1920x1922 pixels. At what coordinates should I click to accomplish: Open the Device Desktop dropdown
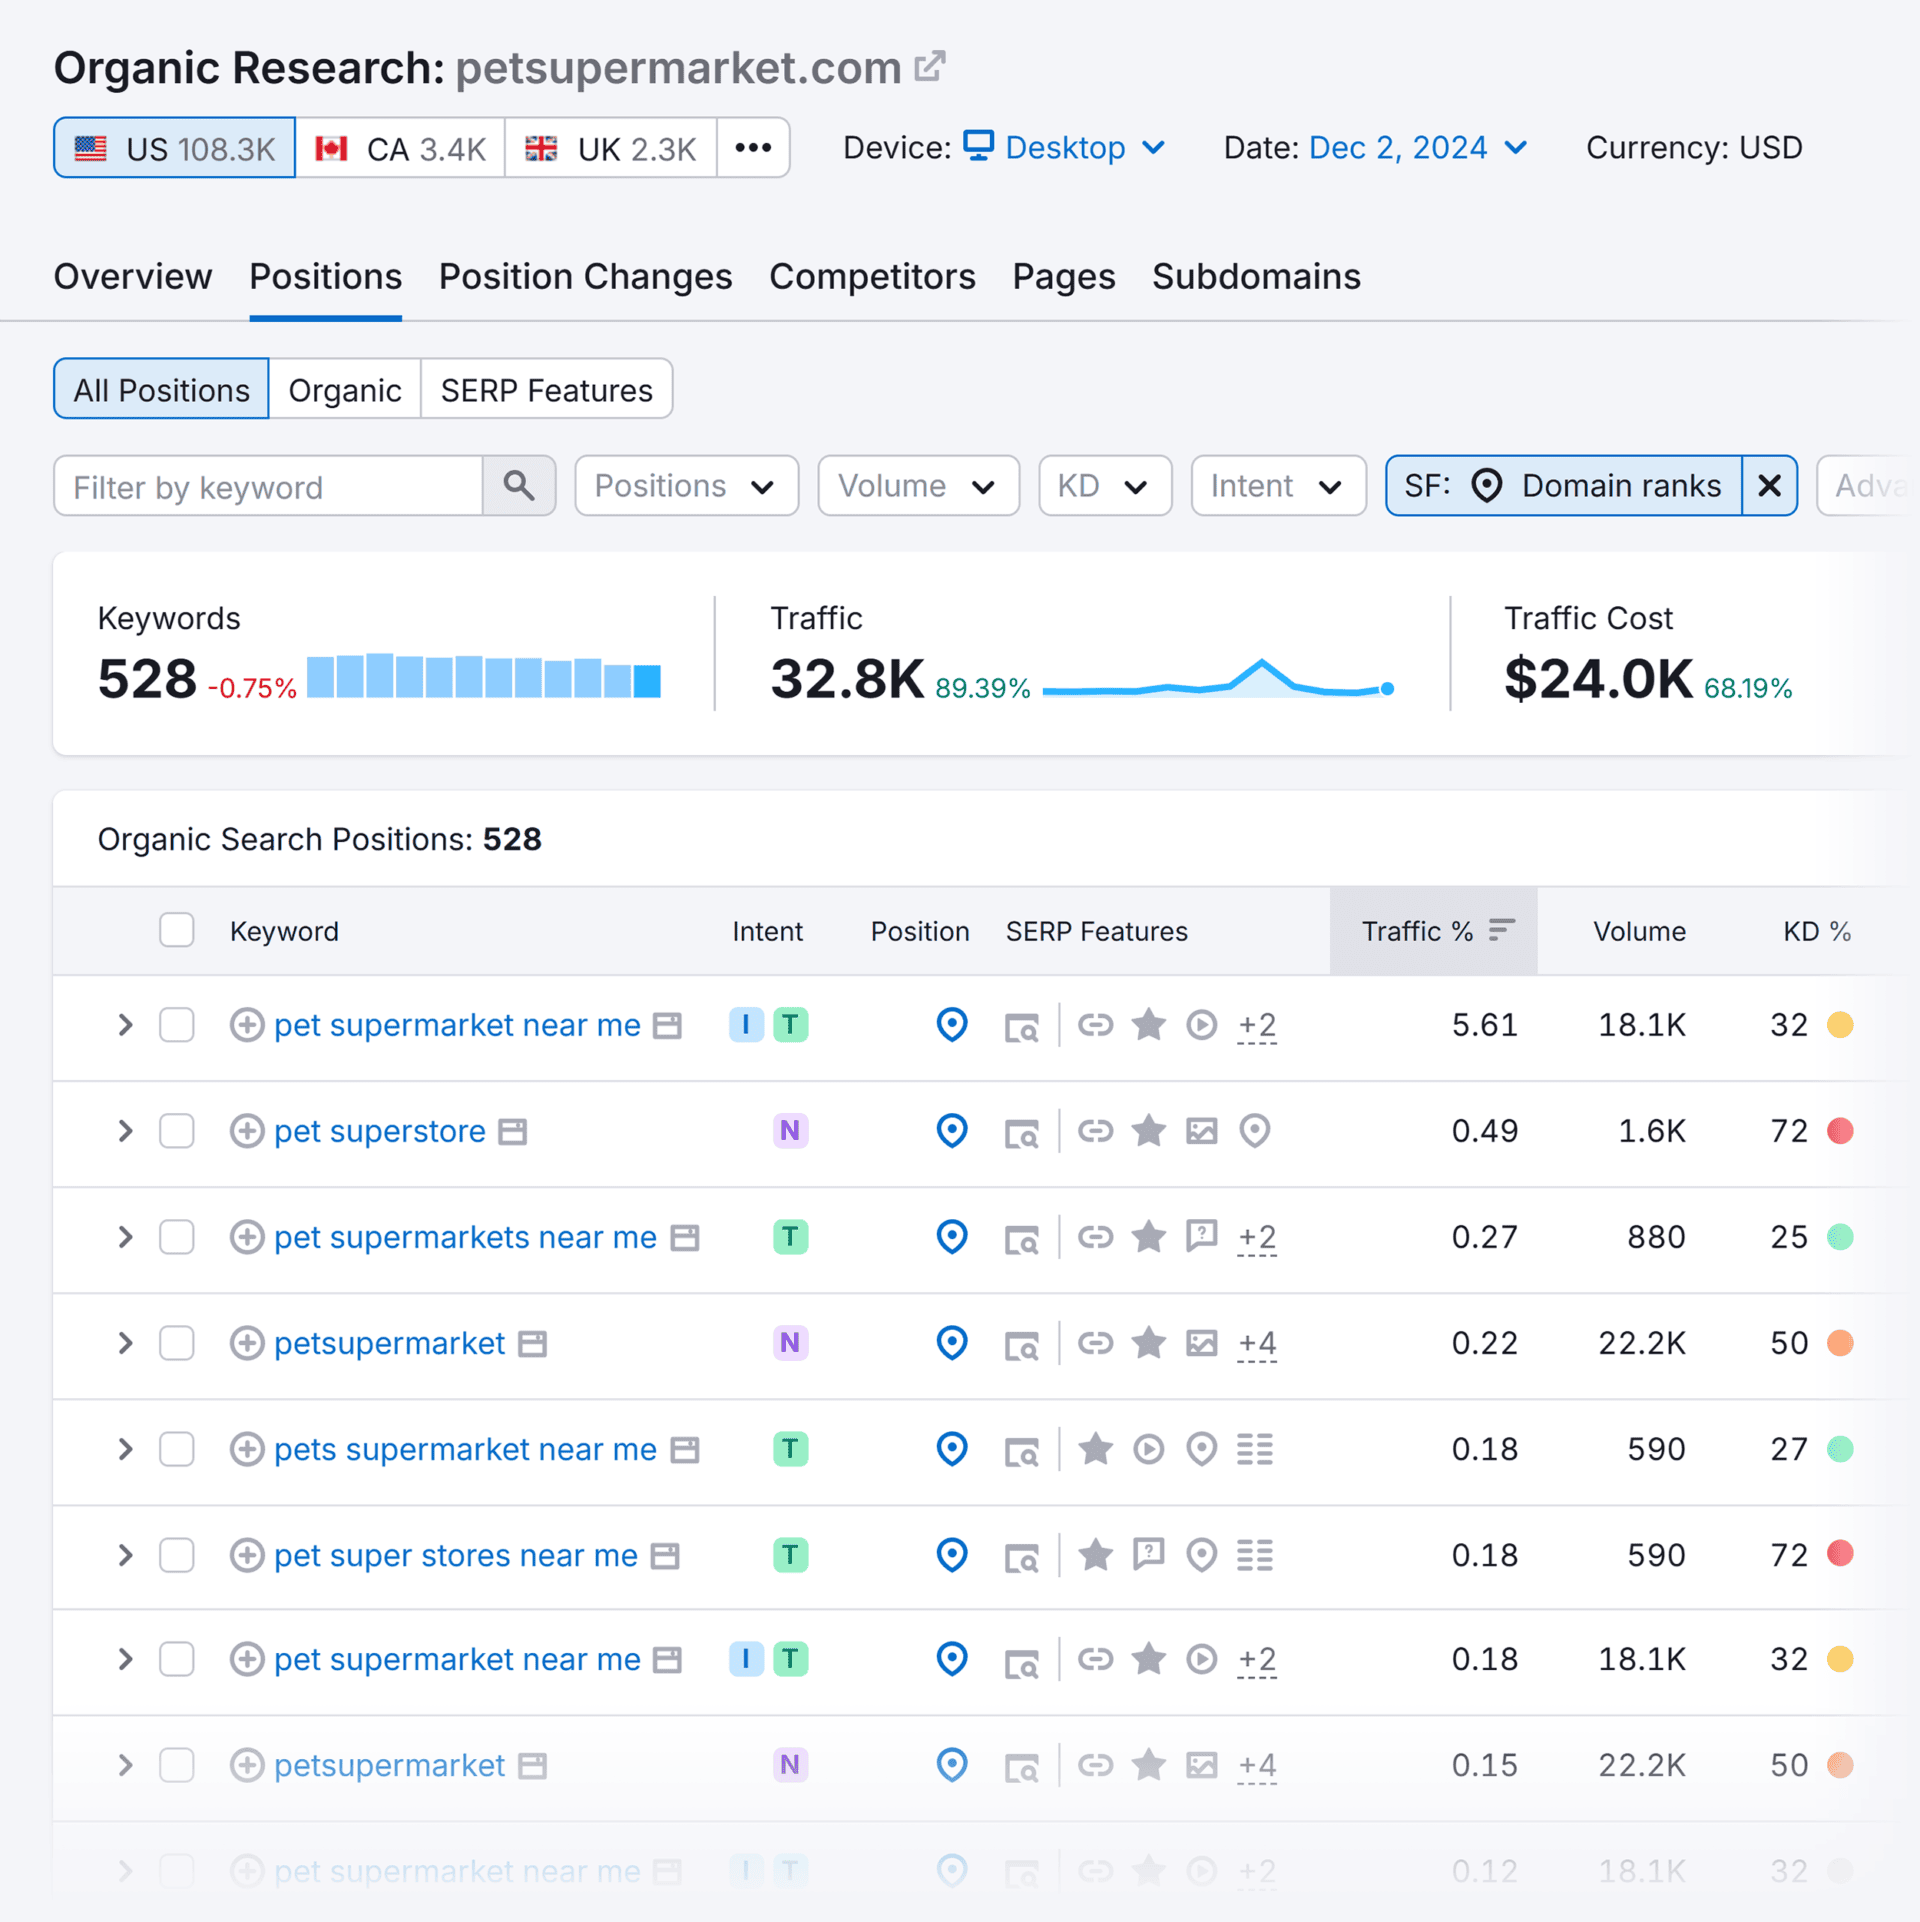click(x=1065, y=148)
